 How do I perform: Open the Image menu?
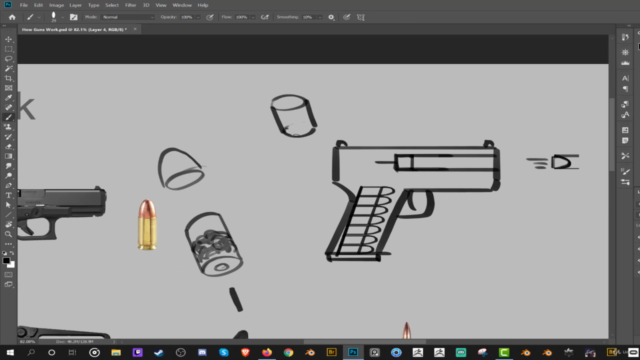tap(56, 5)
